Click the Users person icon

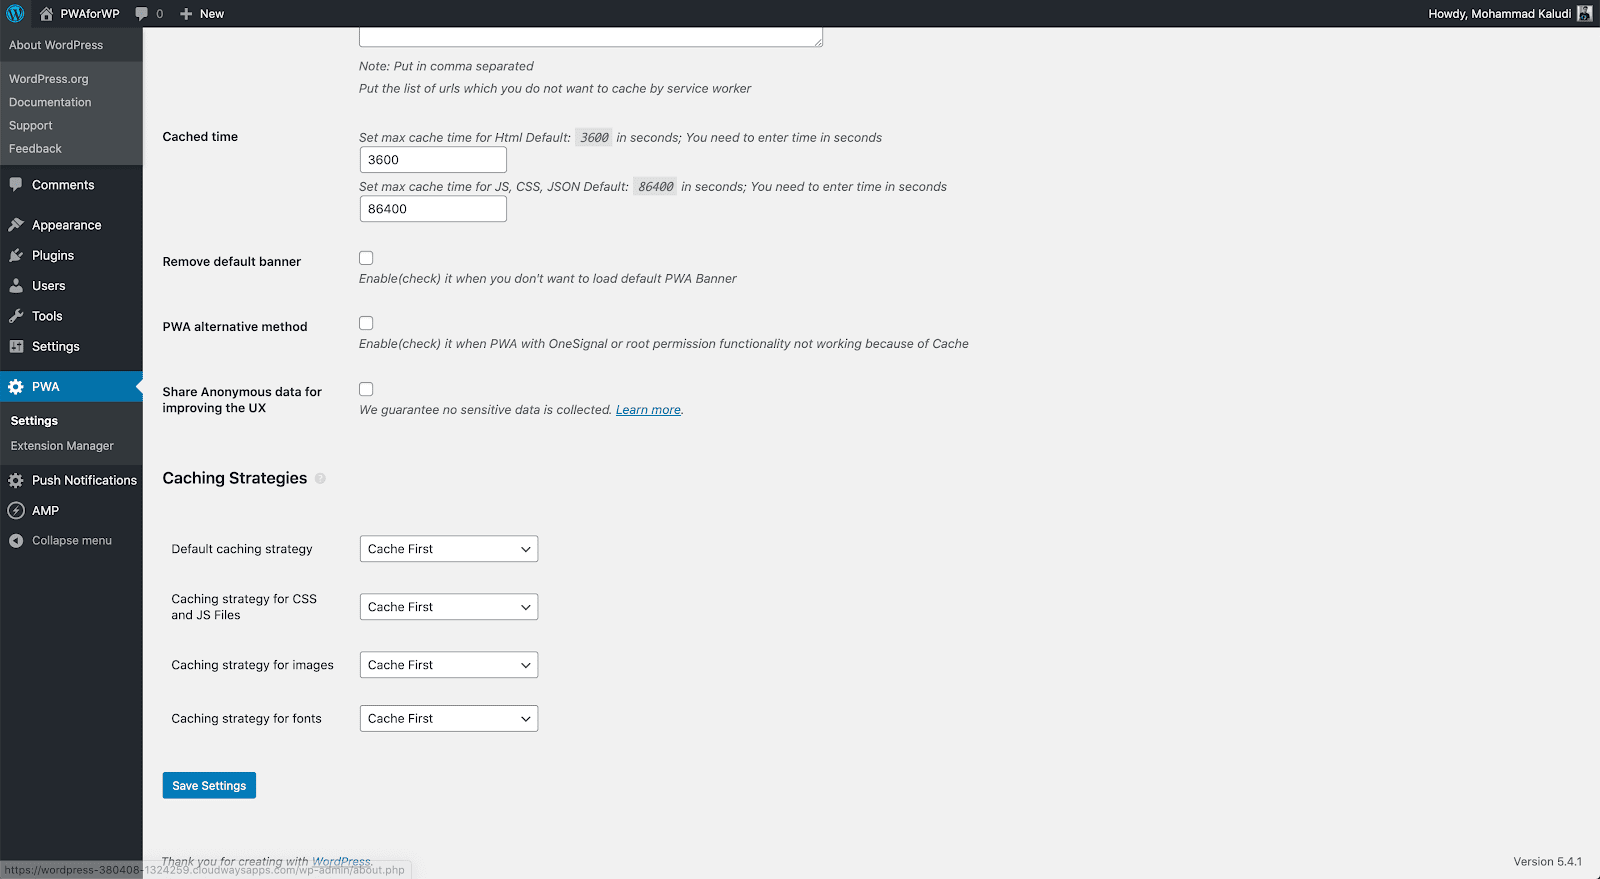coord(16,286)
